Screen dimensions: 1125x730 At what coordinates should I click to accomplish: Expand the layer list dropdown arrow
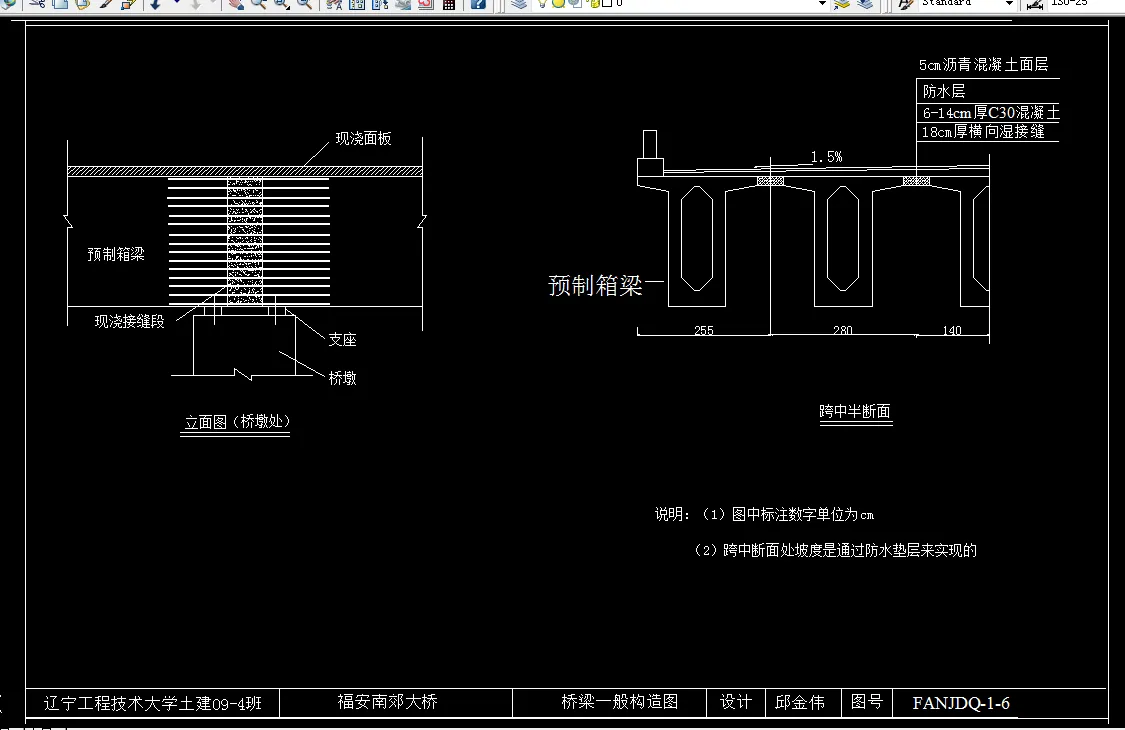coord(822,4)
